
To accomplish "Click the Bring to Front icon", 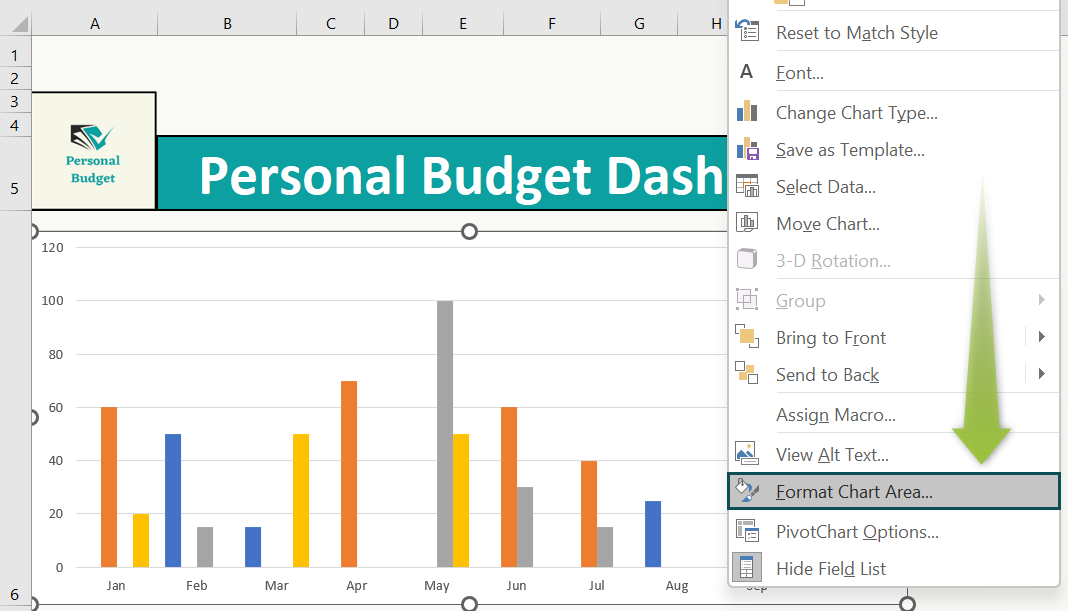I will point(747,336).
